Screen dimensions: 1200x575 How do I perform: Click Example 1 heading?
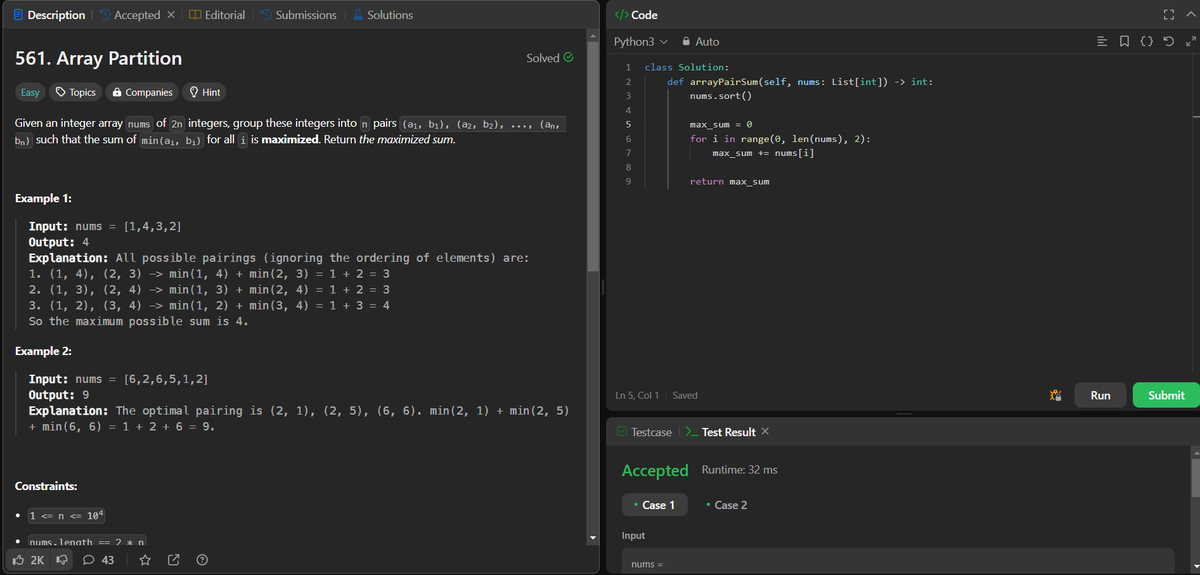point(43,199)
